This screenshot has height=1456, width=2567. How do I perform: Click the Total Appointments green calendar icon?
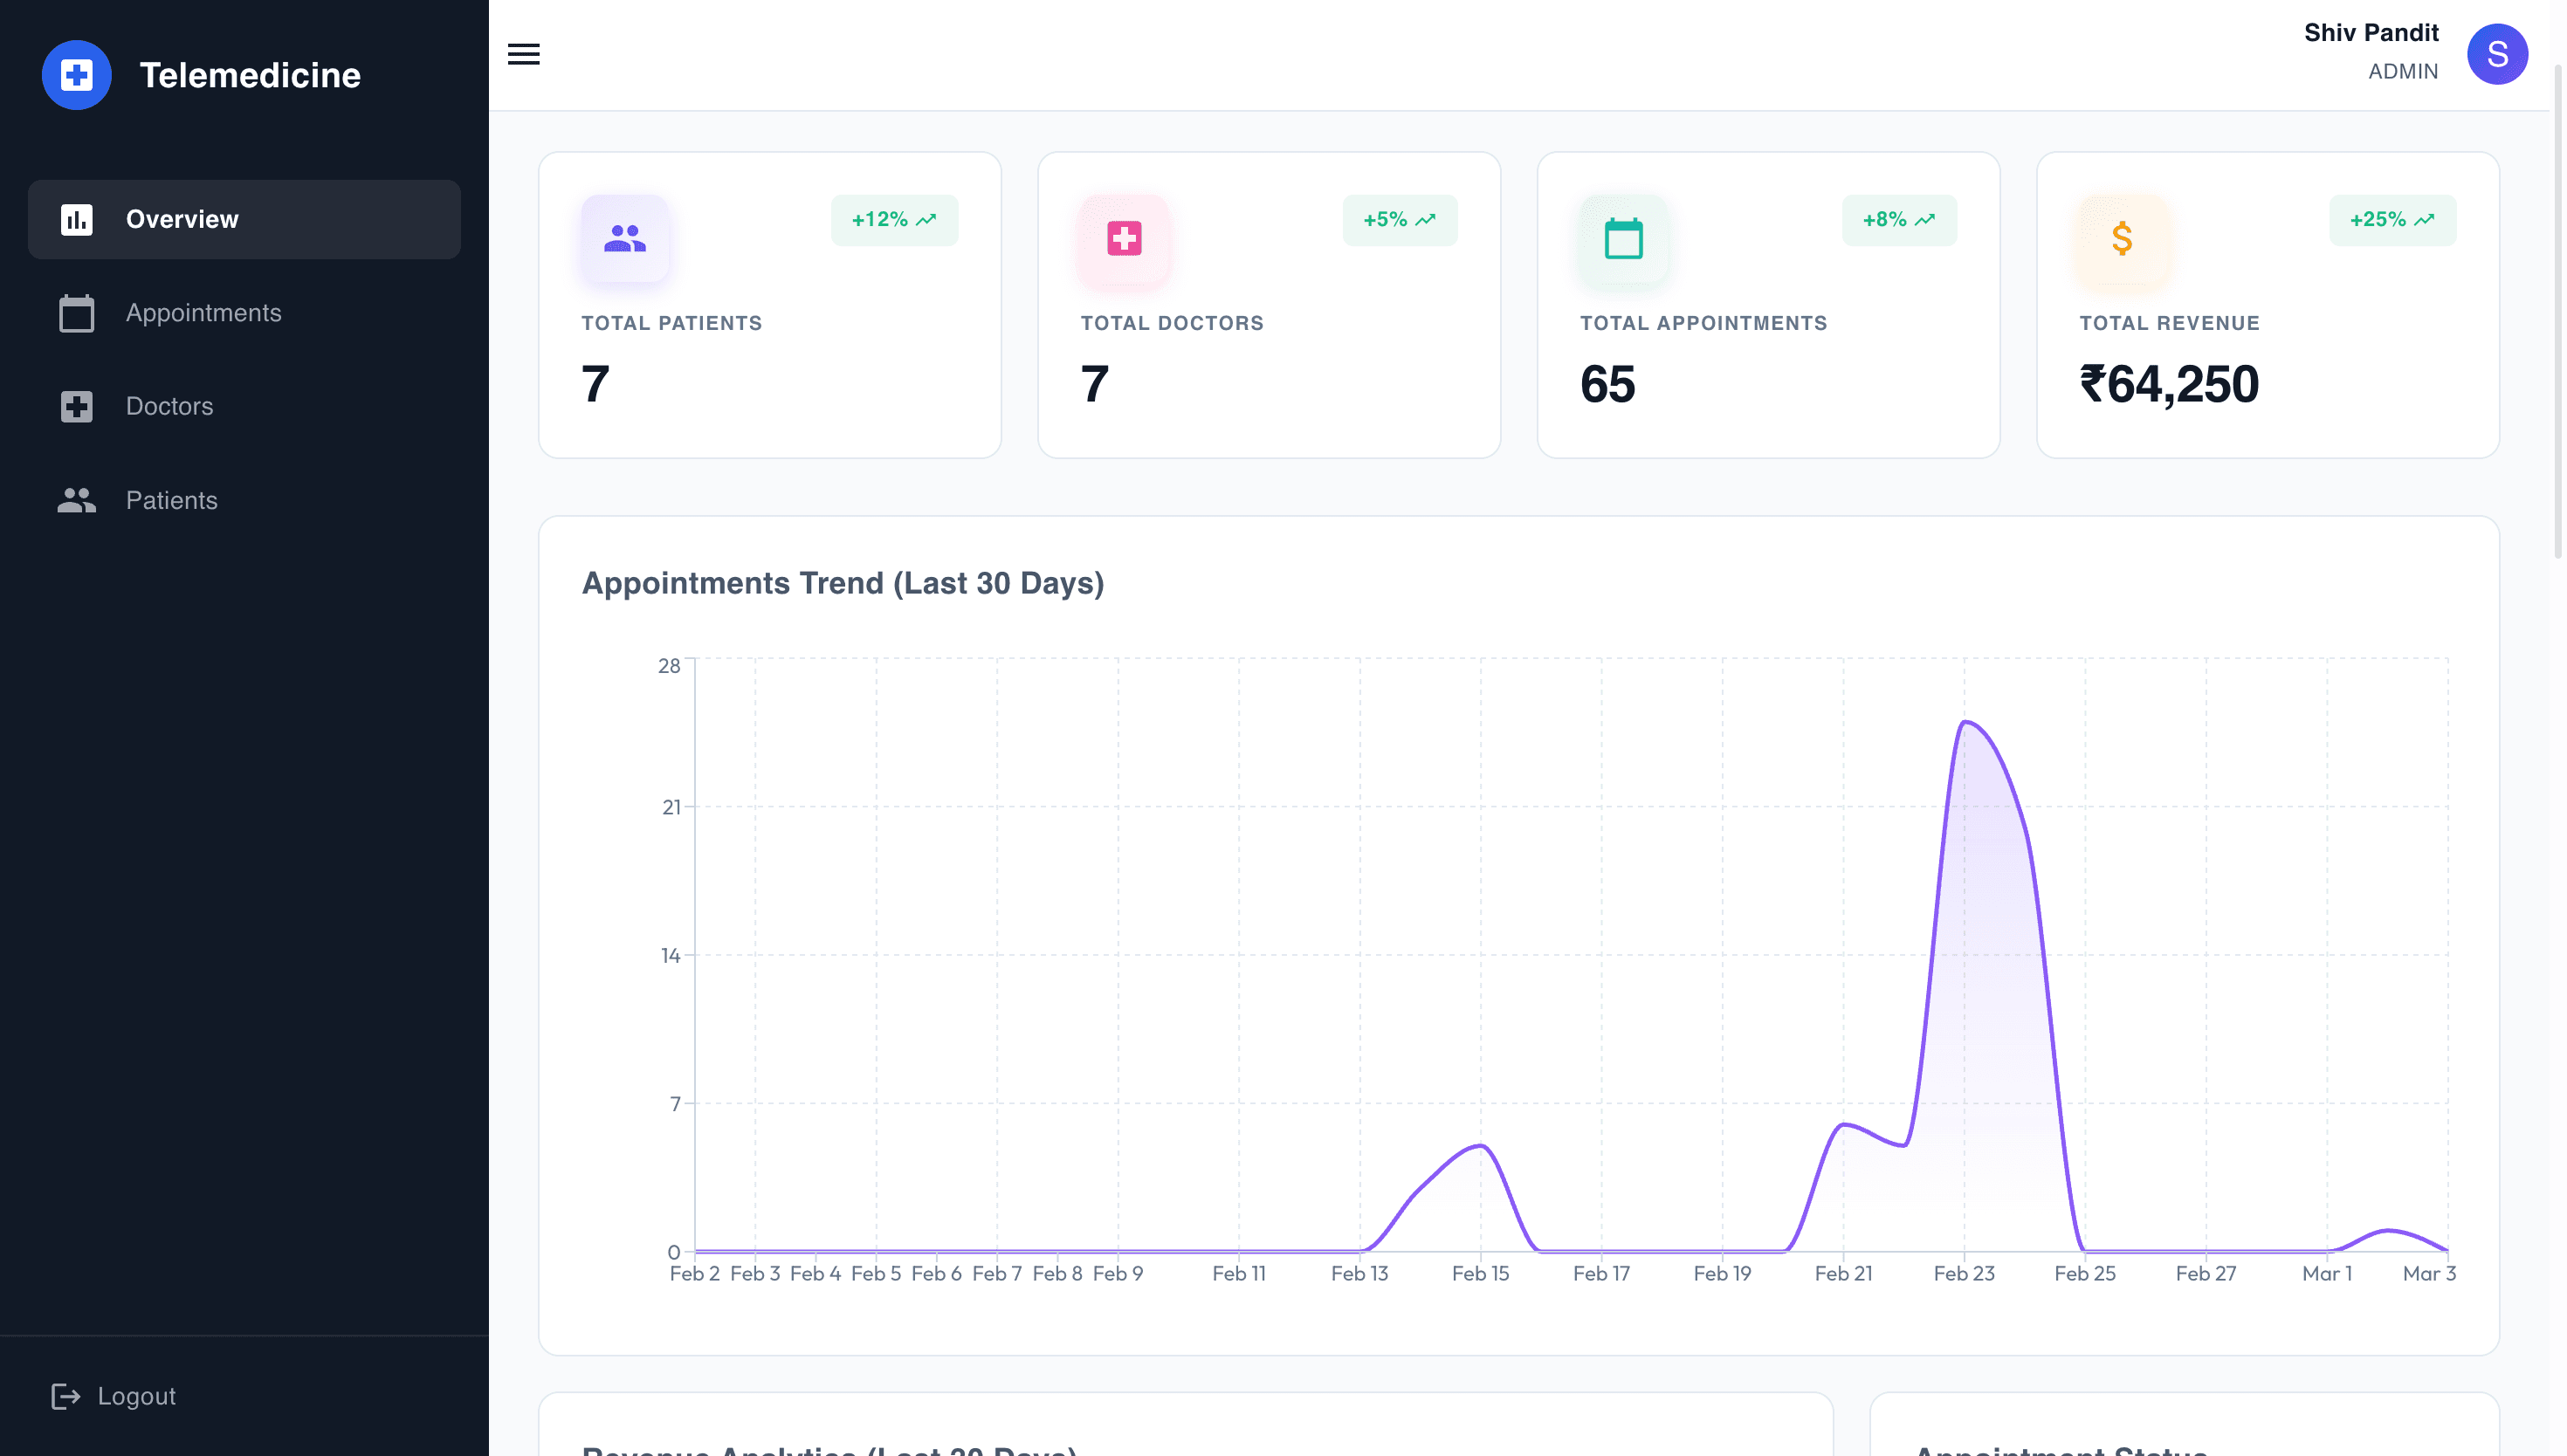1623,238
